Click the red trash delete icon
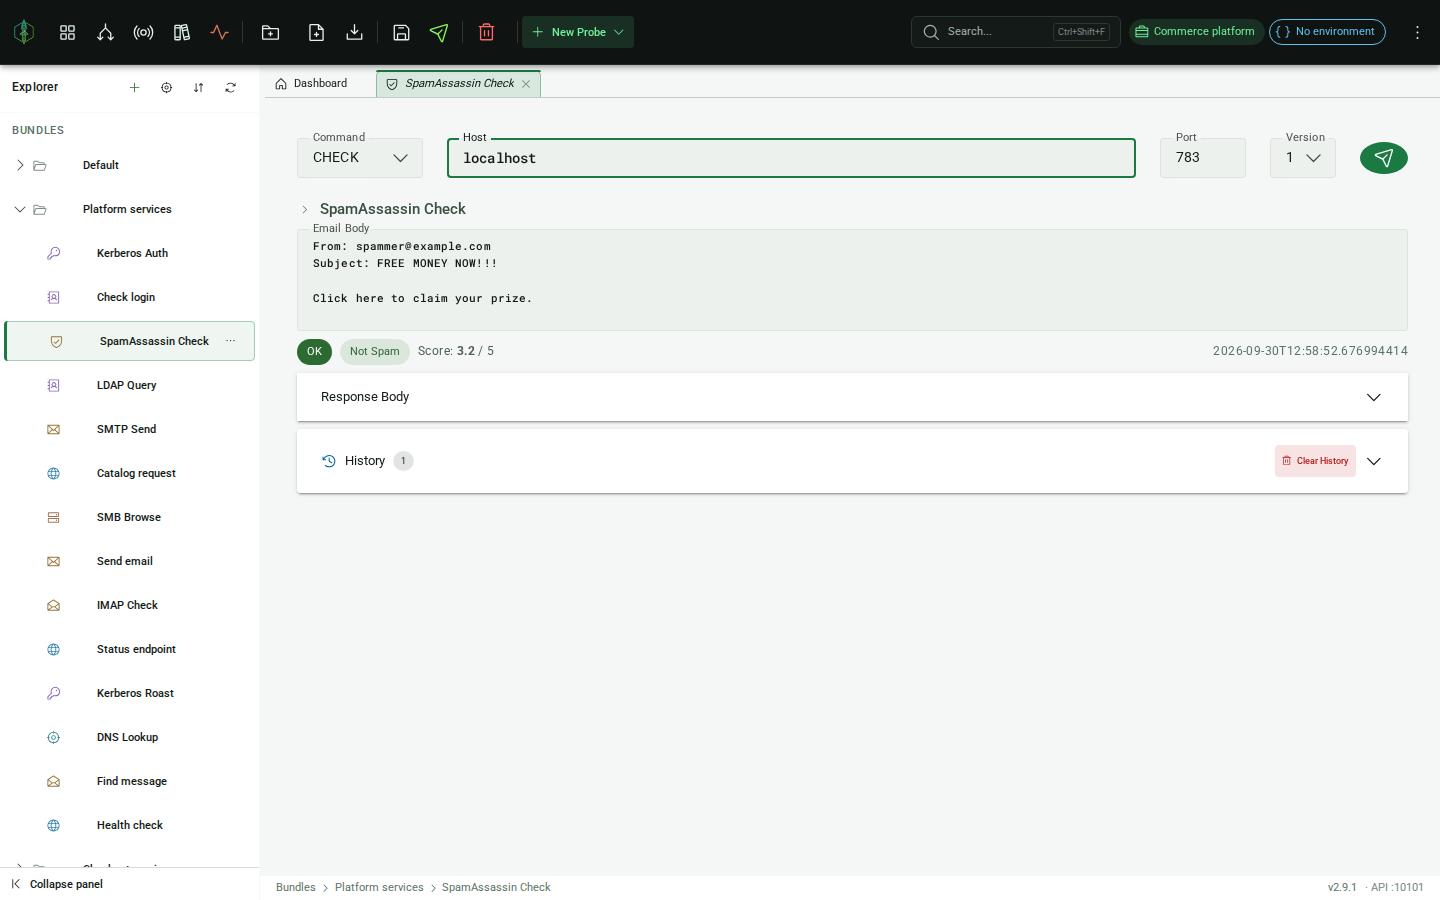1440x900 pixels. [486, 32]
